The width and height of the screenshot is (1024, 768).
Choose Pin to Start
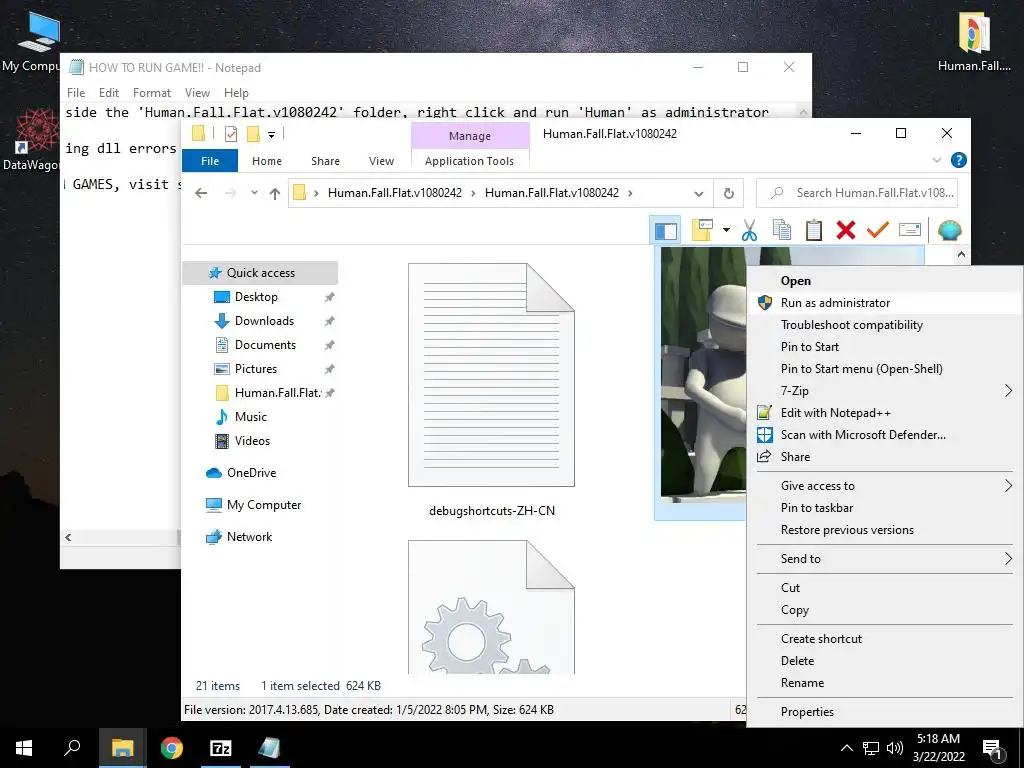[x=810, y=347]
